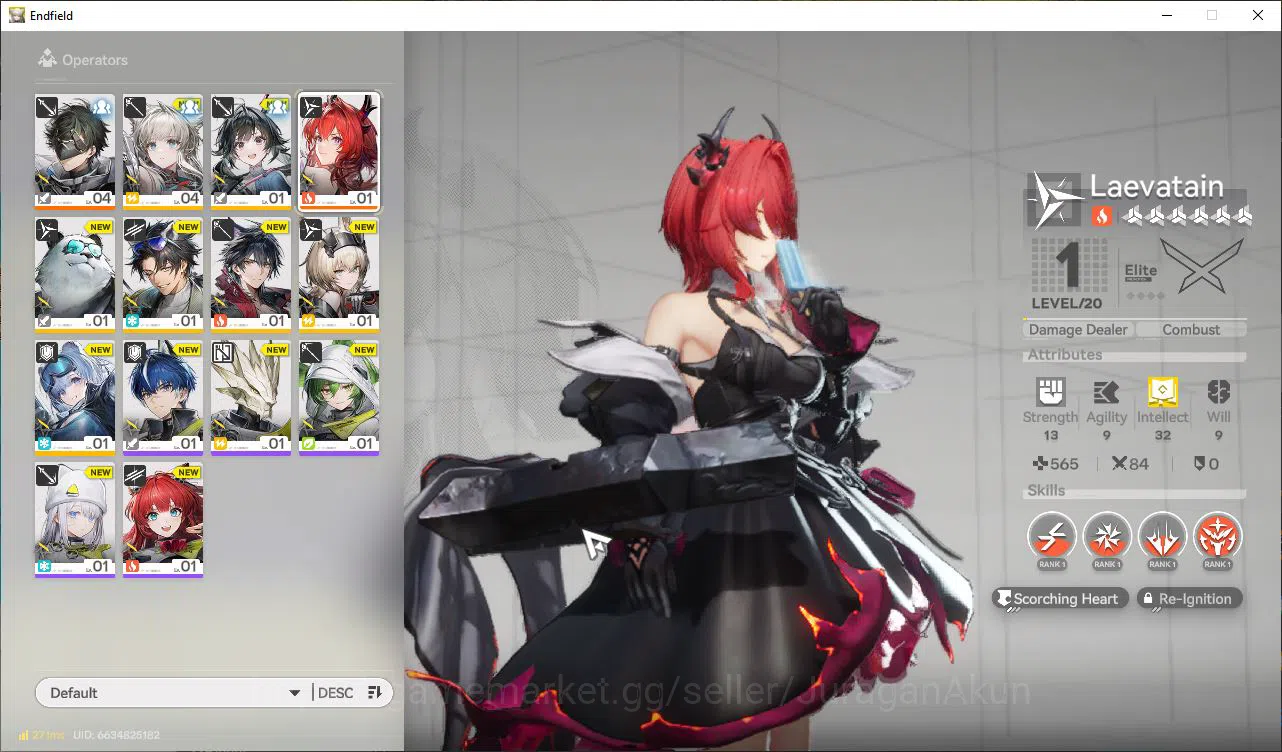Viewport: 1282px width, 752px height.
Task: Click the class icon on spiky white operator card
Action: tap(223, 353)
